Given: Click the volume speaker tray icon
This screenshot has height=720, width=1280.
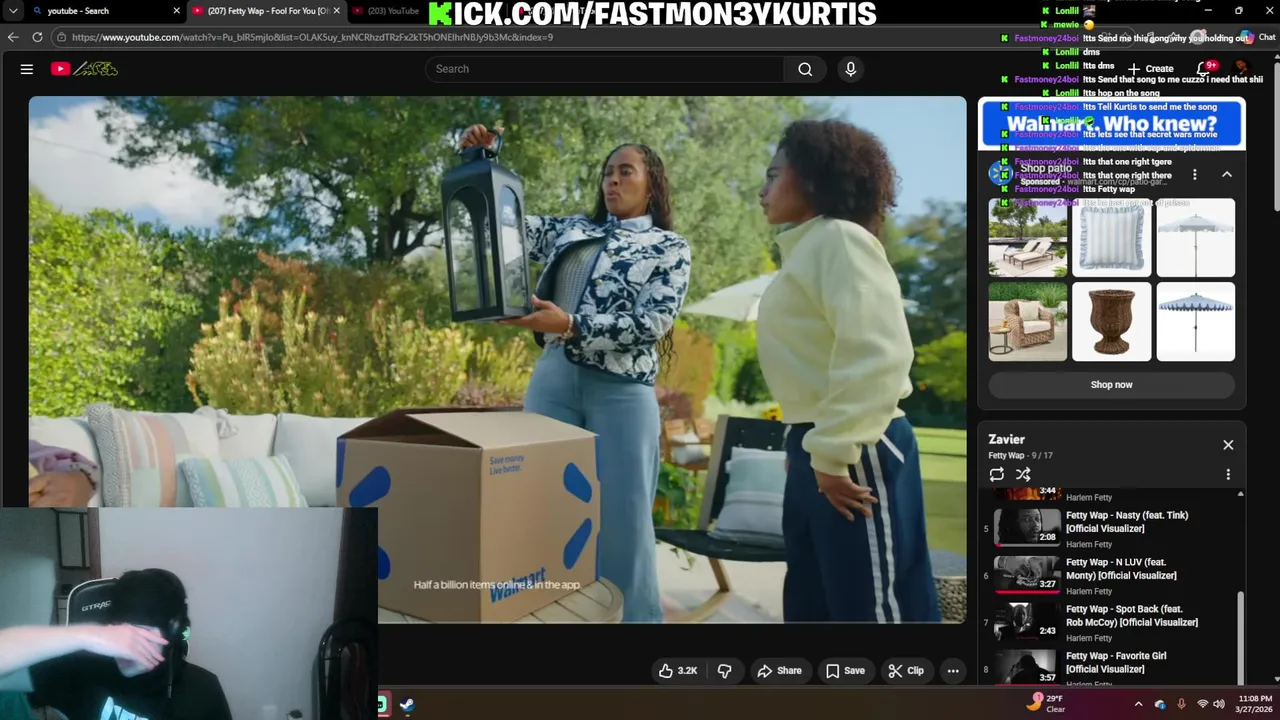Looking at the screenshot, I should [x=1219, y=705].
